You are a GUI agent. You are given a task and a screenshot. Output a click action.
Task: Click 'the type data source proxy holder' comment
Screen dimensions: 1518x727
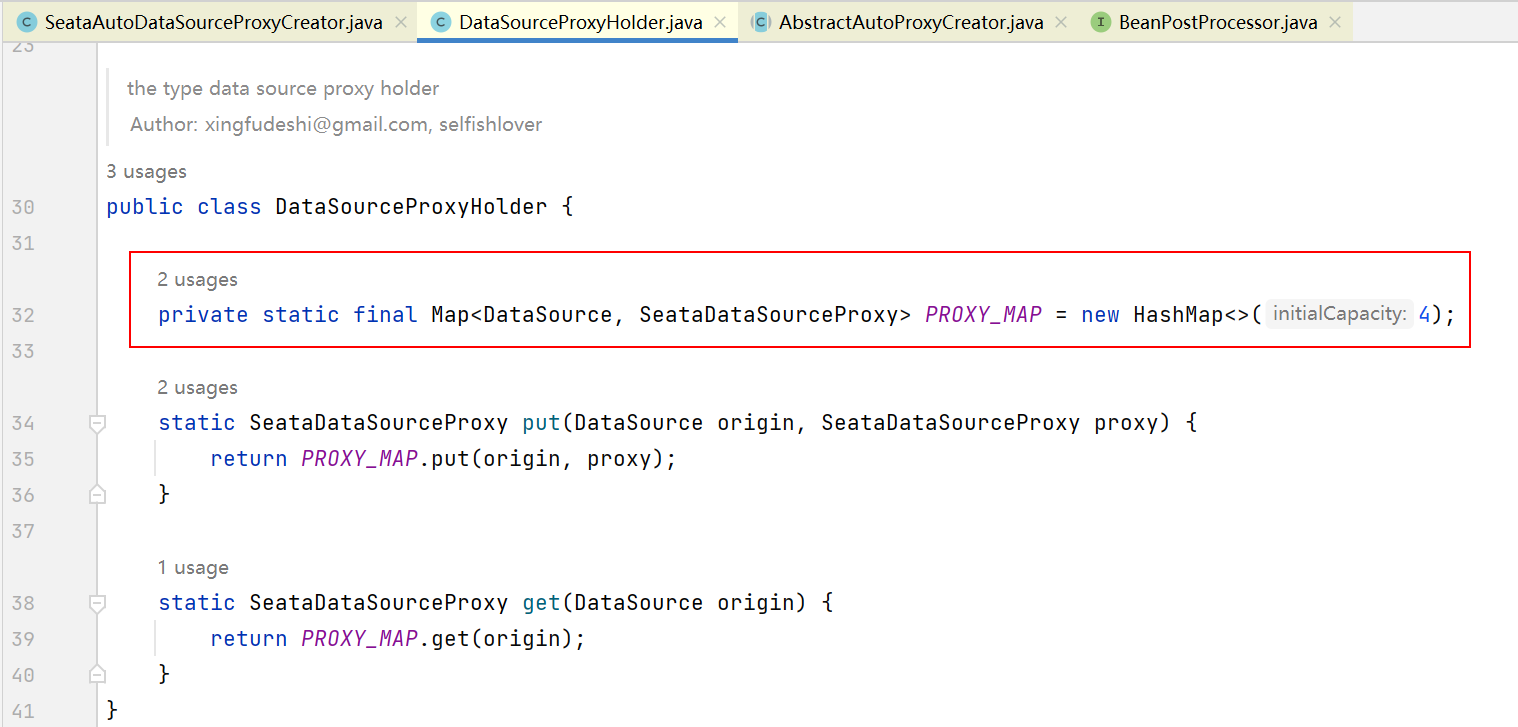pyautogui.click(x=283, y=88)
